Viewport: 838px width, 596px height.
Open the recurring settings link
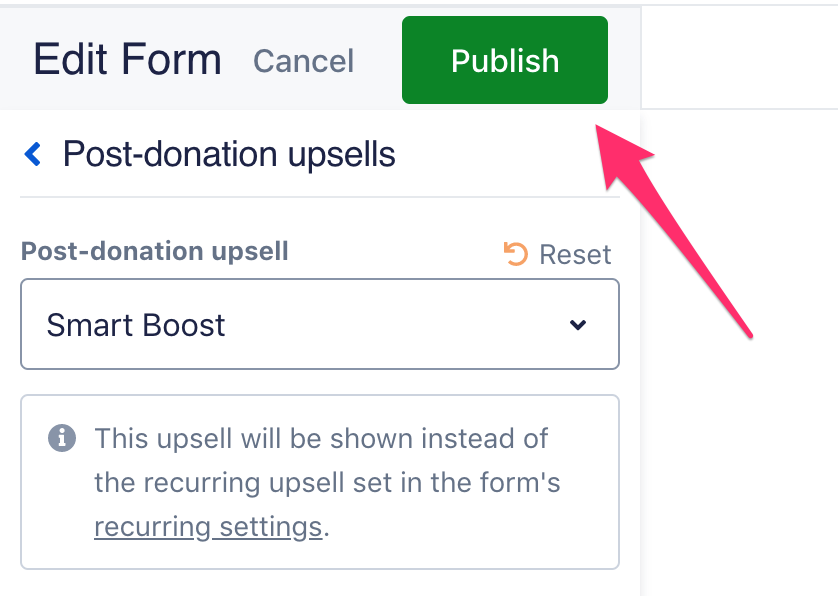(208, 526)
